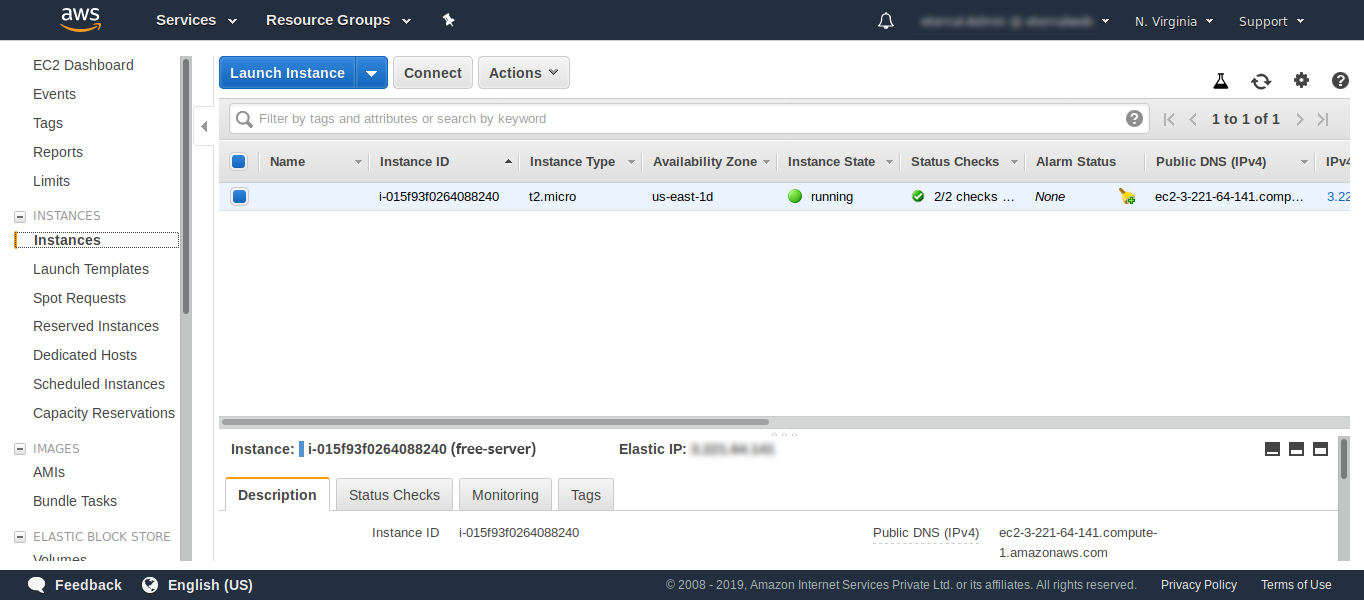Open the Launch Instance dropdown arrow
The height and width of the screenshot is (600, 1364).
click(372, 73)
